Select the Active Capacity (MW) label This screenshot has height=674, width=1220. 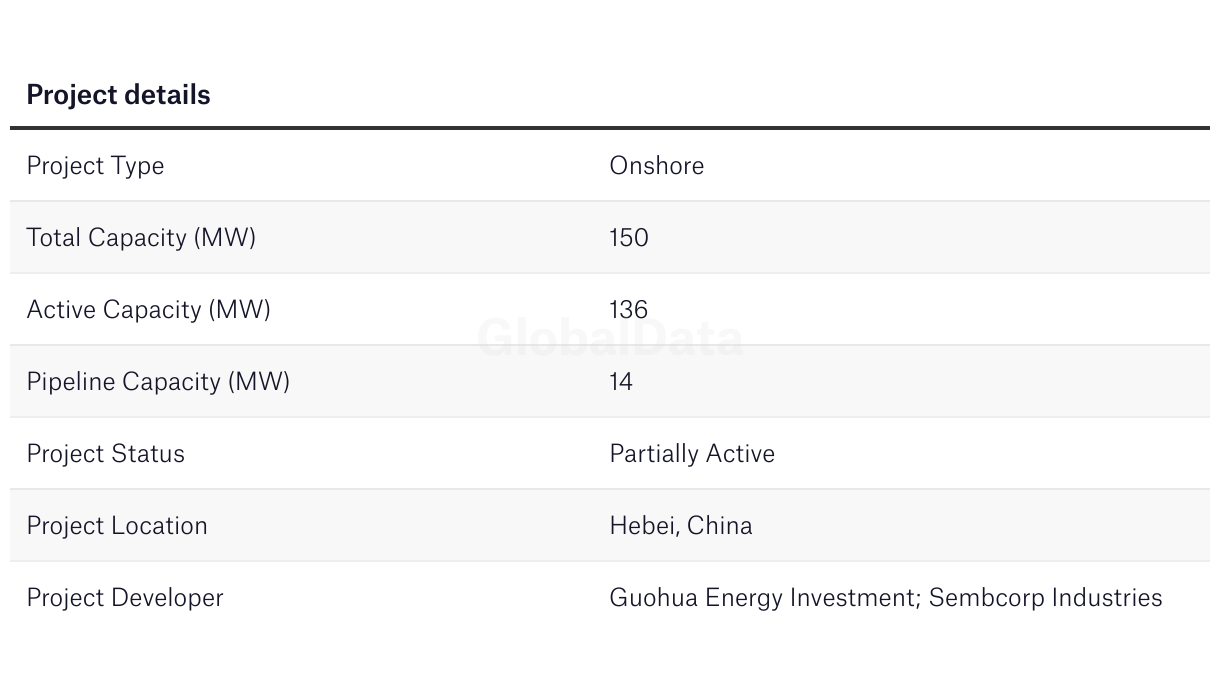[149, 310]
